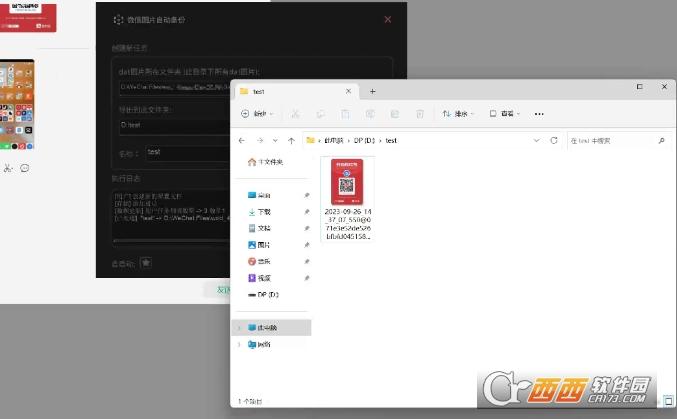Close the Explorer window
The height and width of the screenshot is (419, 677).
pos(664,87)
